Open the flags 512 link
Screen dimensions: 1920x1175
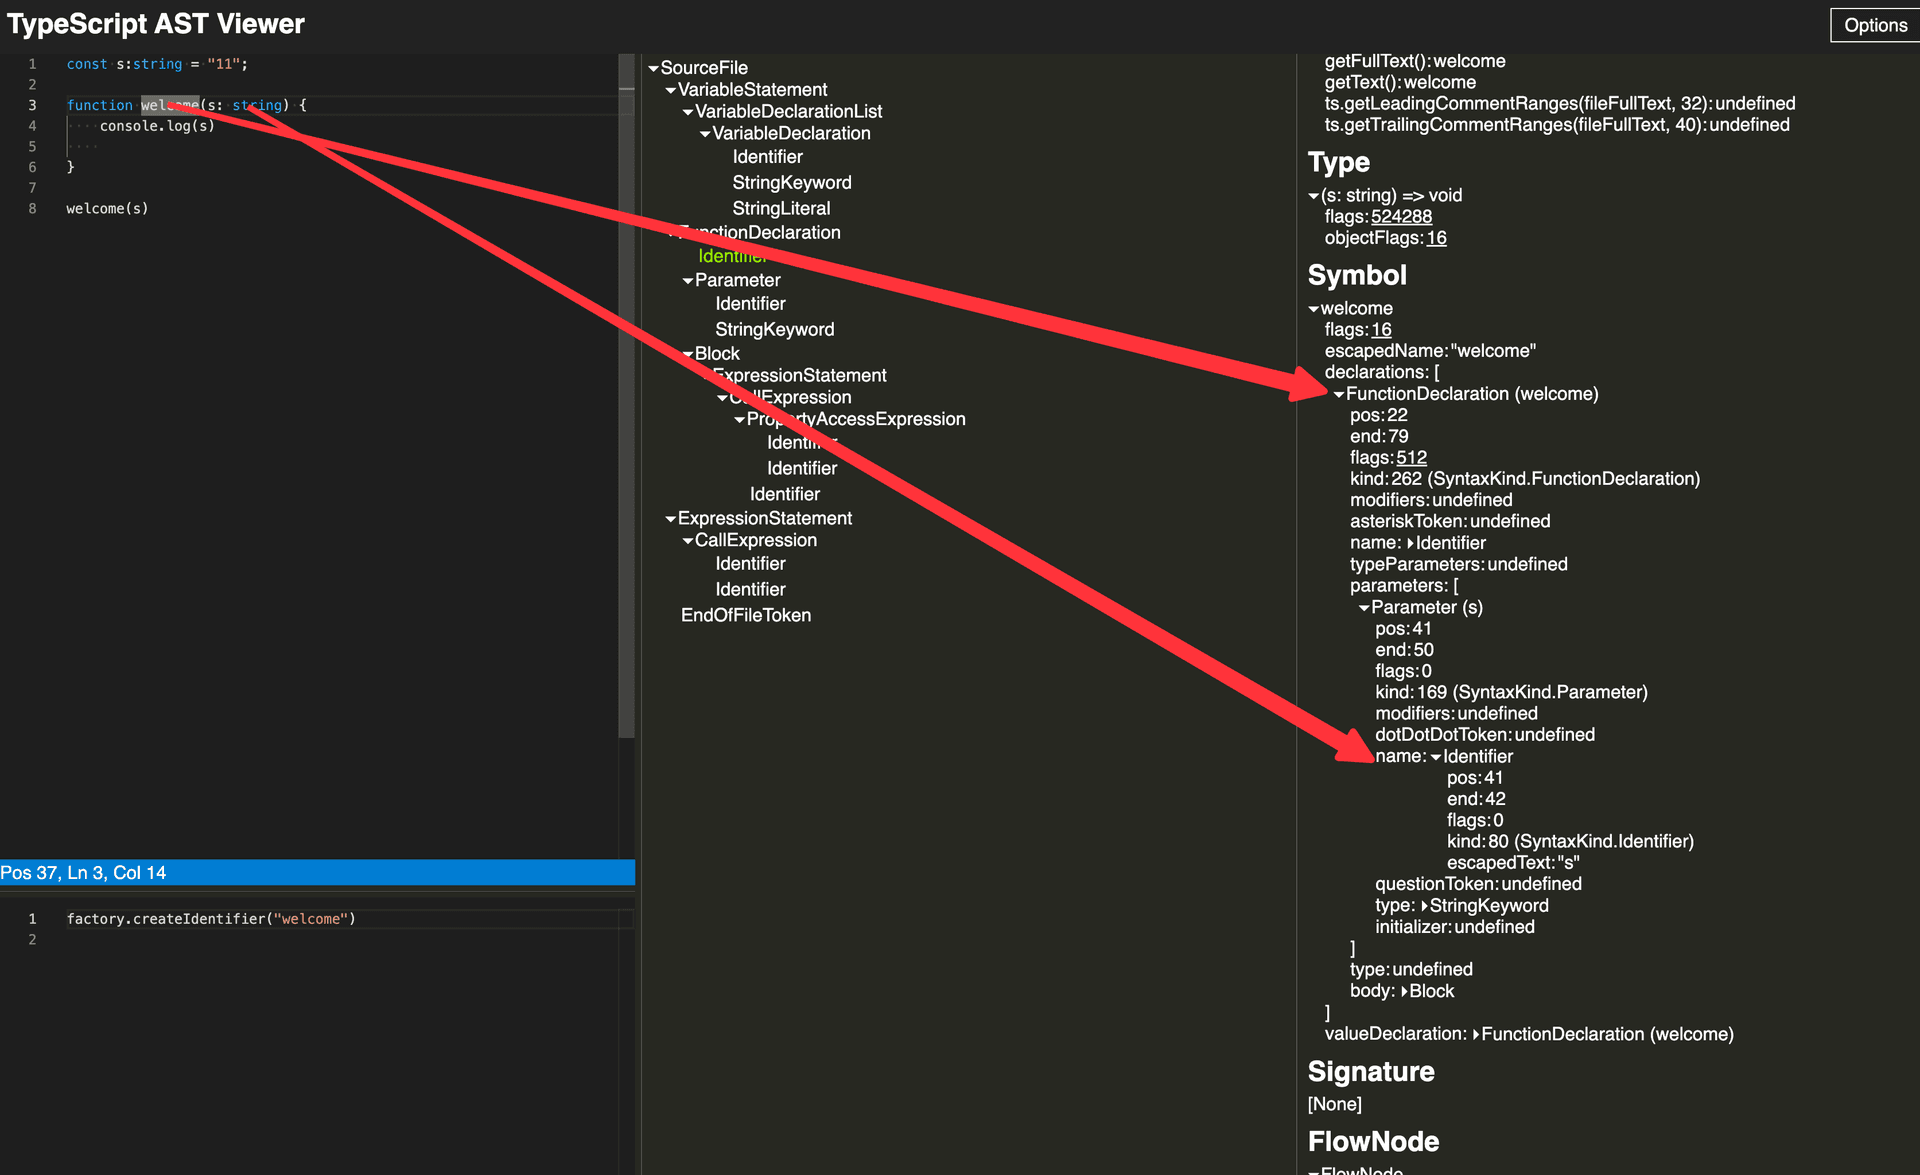(1410, 458)
